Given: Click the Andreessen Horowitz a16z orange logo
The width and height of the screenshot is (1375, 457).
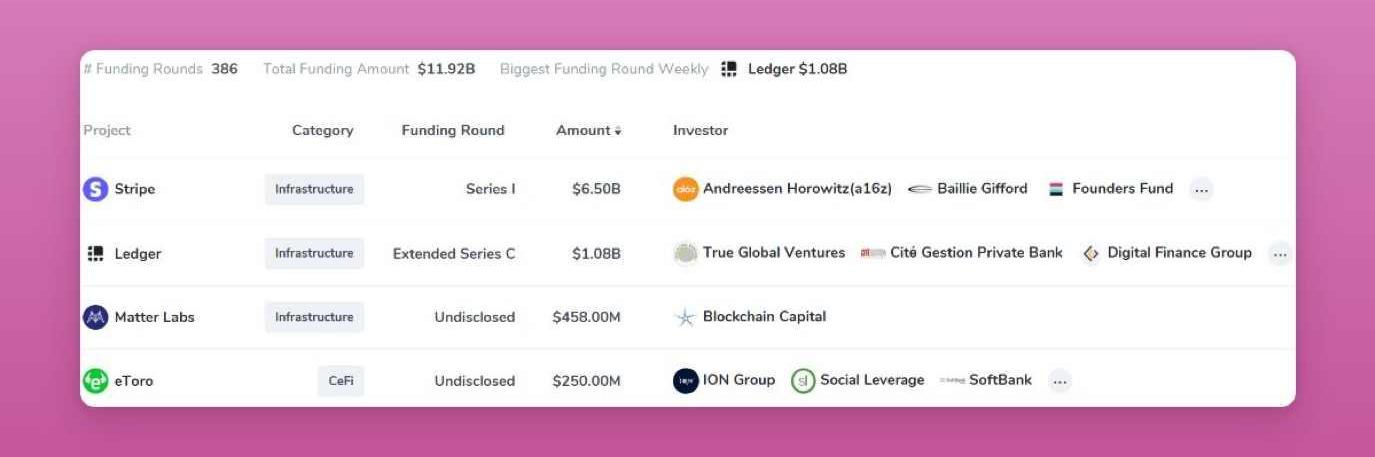Looking at the screenshot, I should [x=685, y=189].
